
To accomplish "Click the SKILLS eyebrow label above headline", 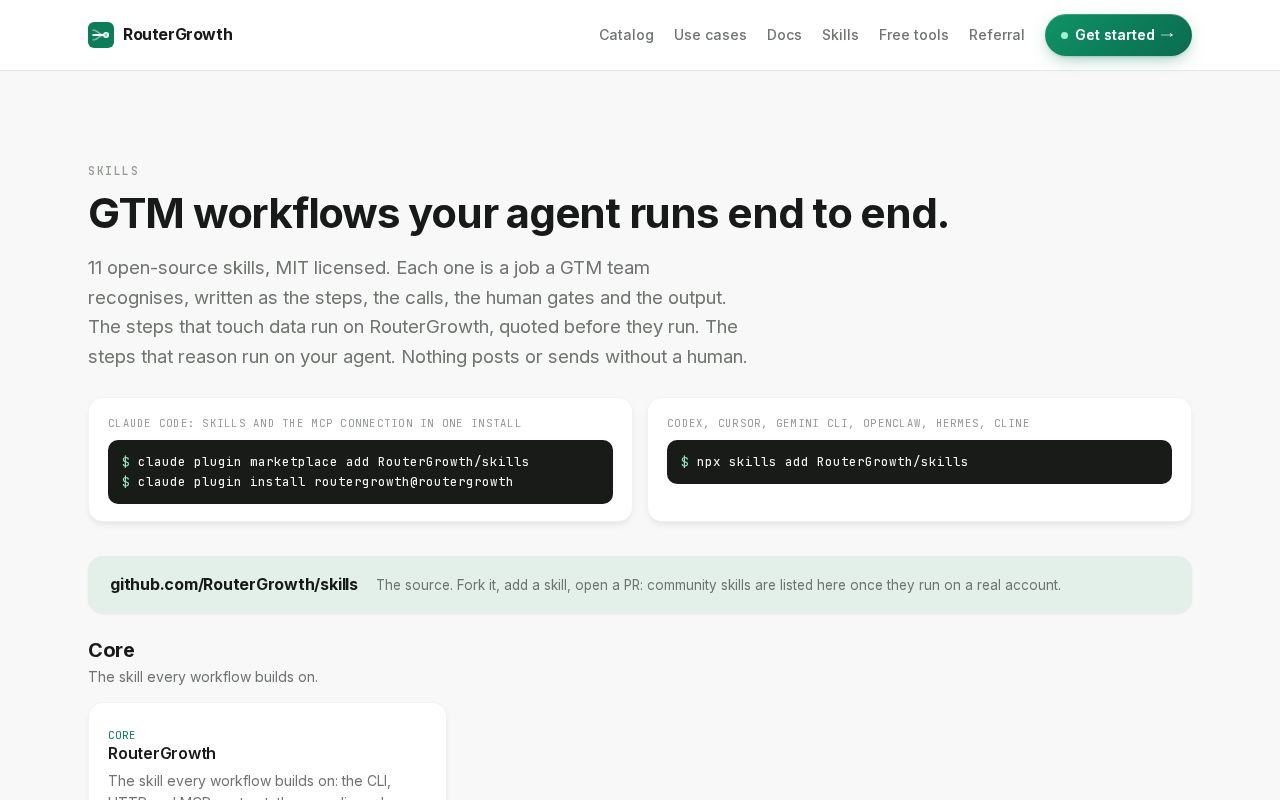I will (113, 171).
